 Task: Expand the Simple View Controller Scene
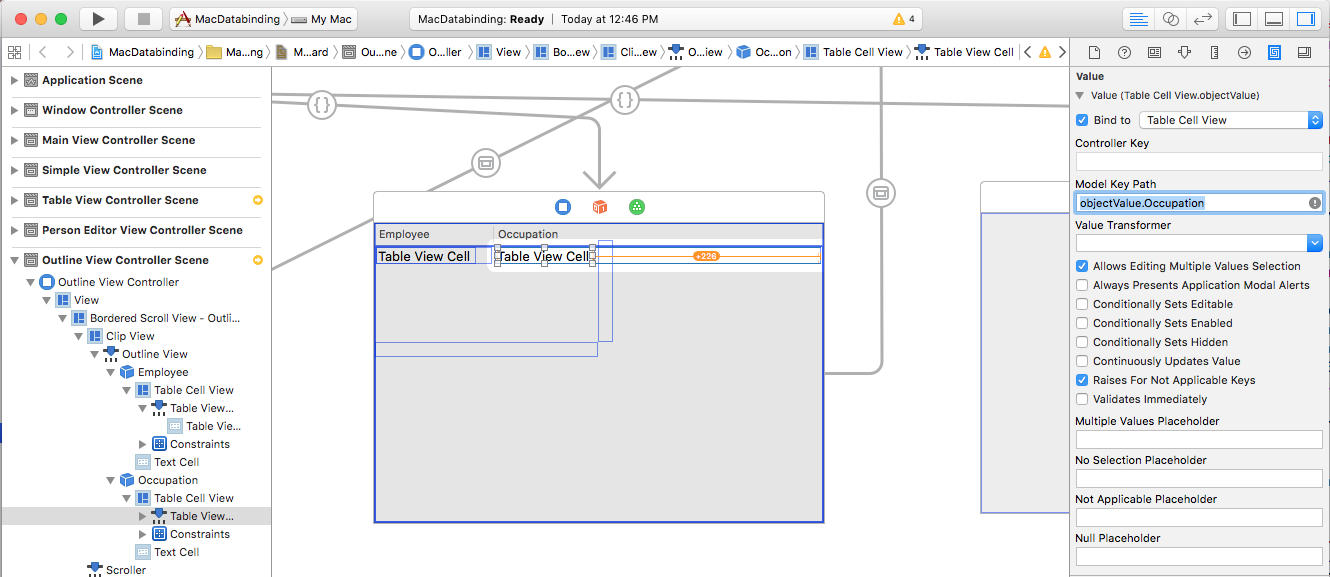click(x=14, y=170)
